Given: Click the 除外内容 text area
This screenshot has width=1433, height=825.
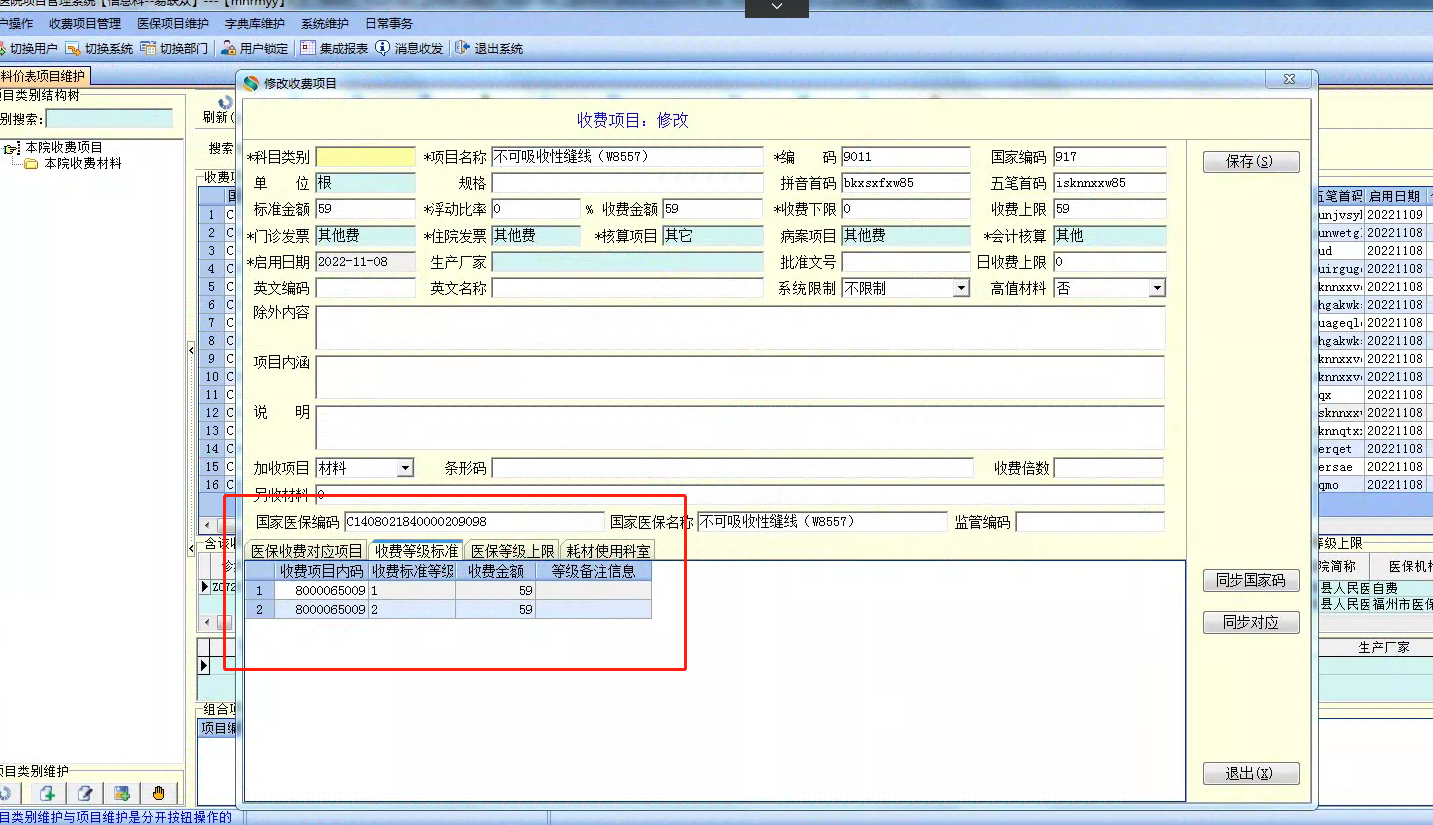Looking at the screenshot, I should 740,327.
